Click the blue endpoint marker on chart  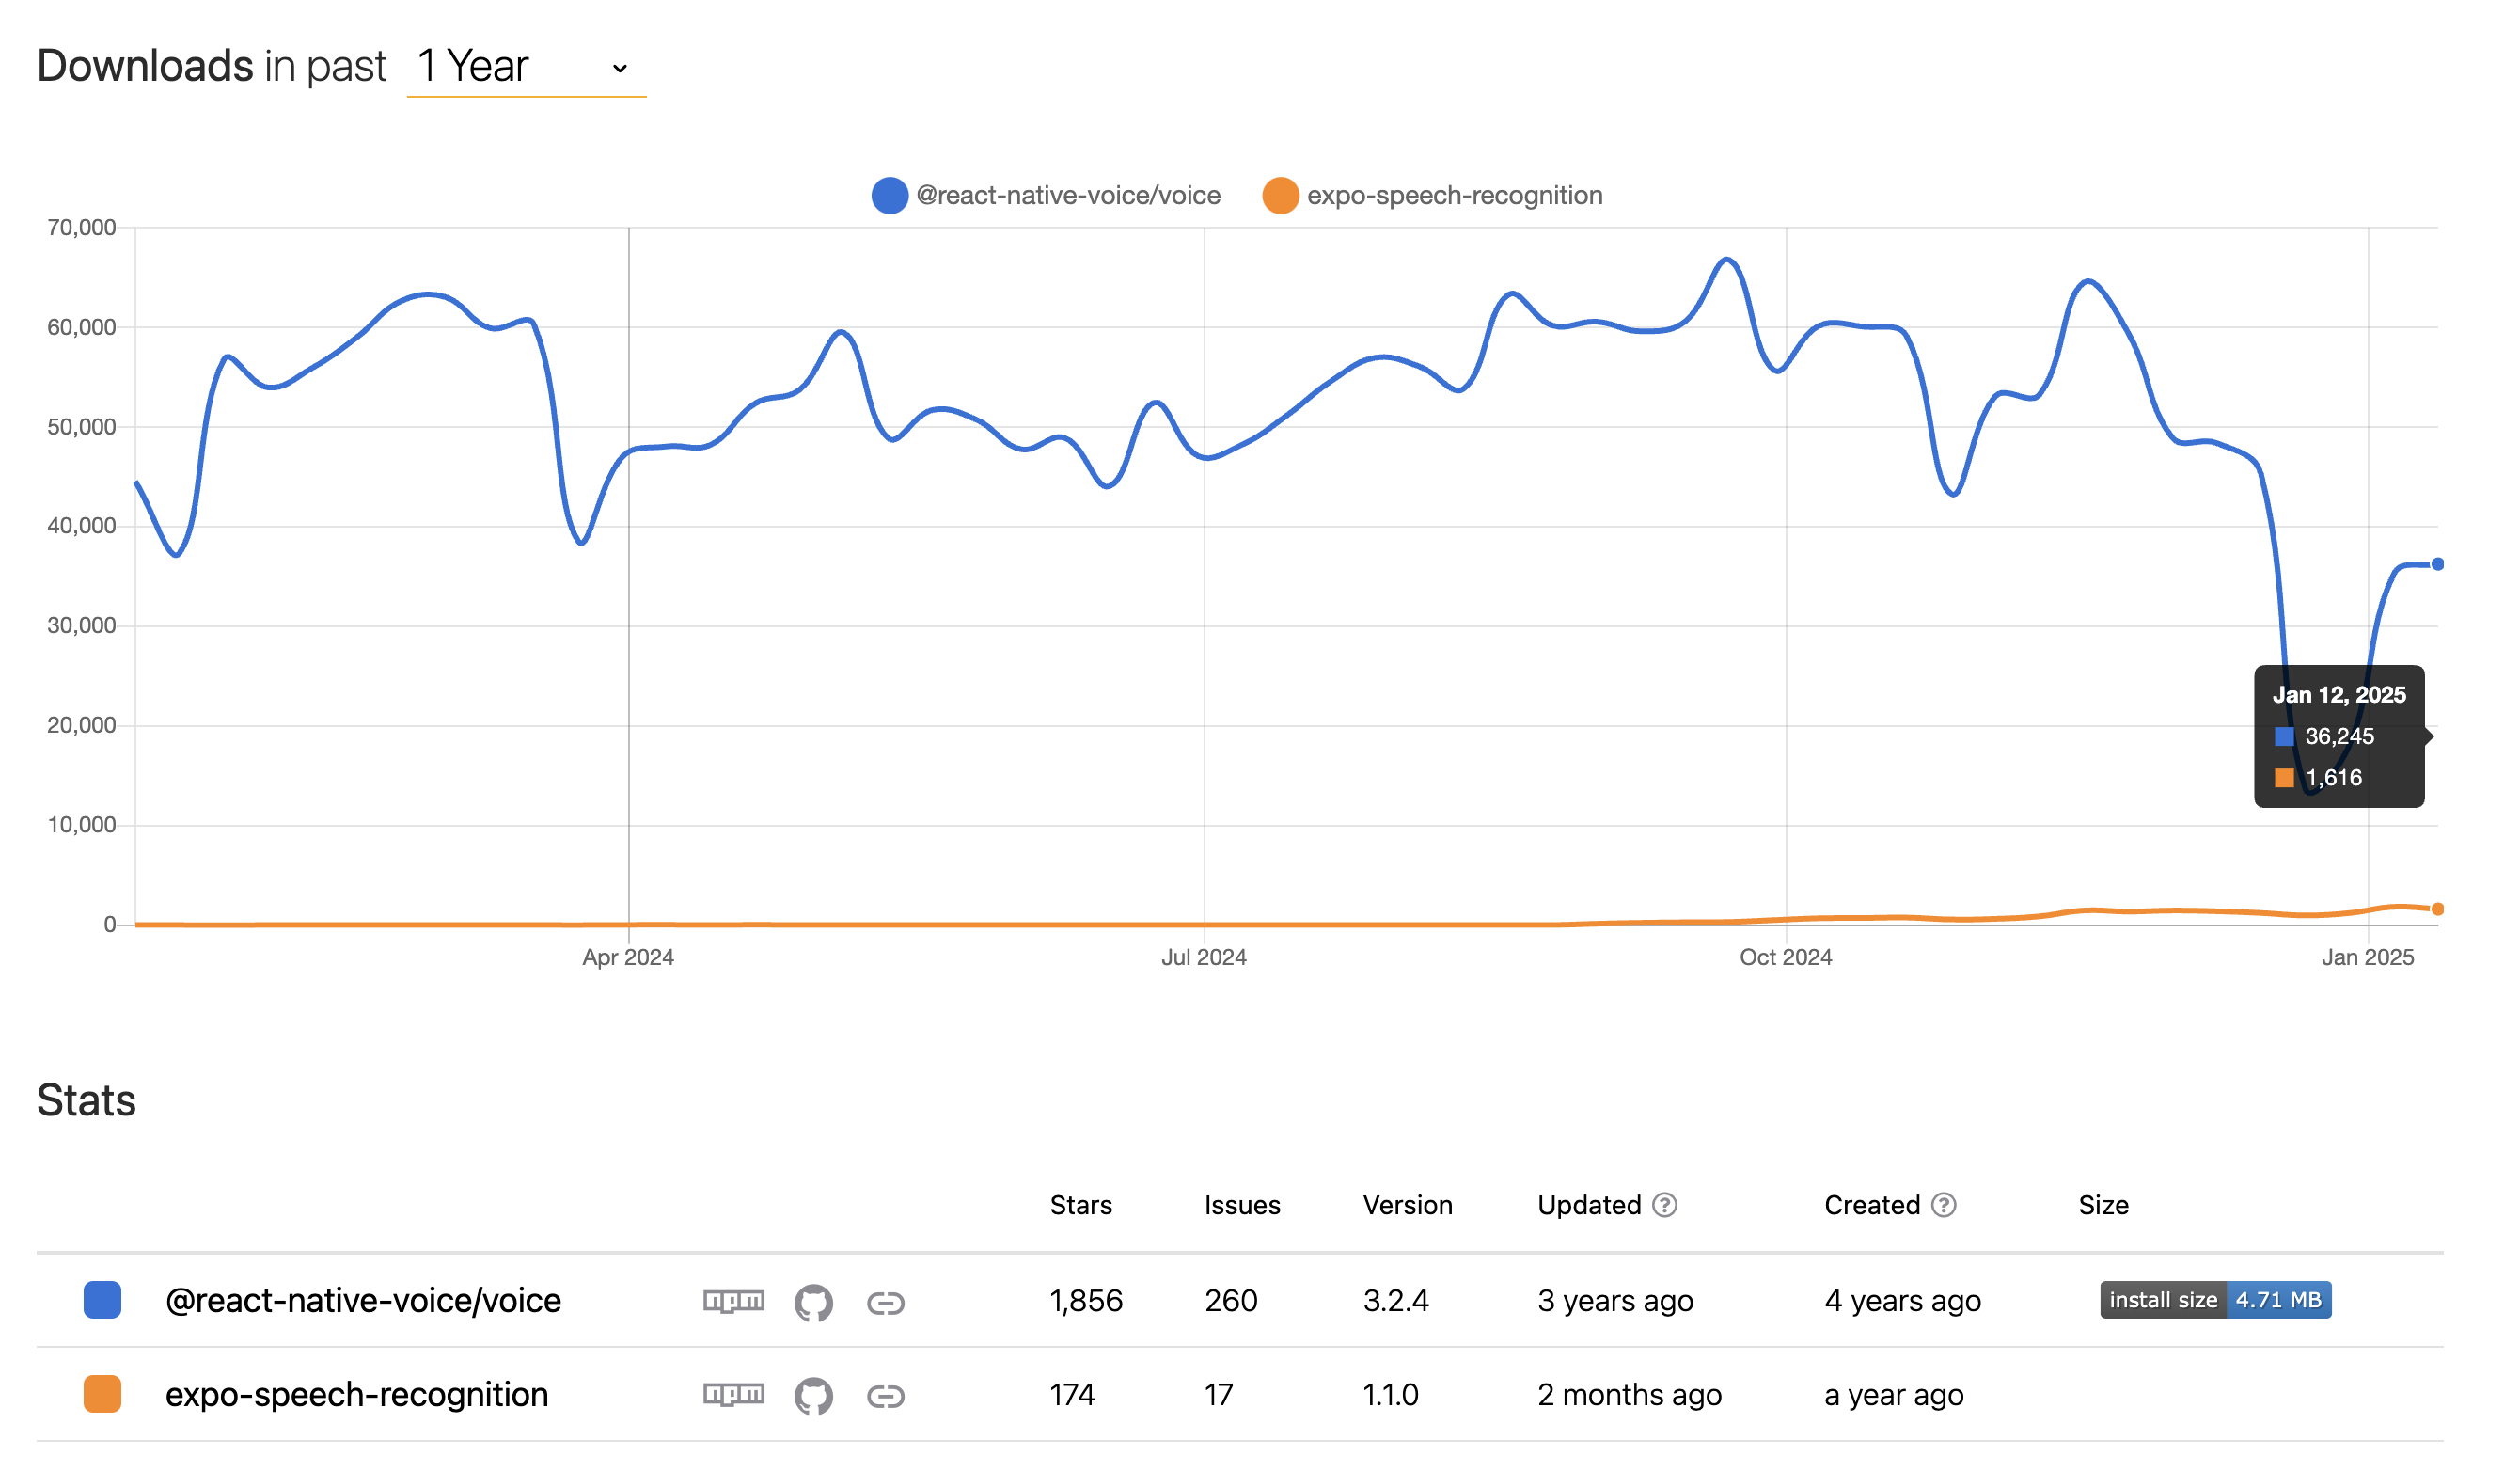[2437, 564]
